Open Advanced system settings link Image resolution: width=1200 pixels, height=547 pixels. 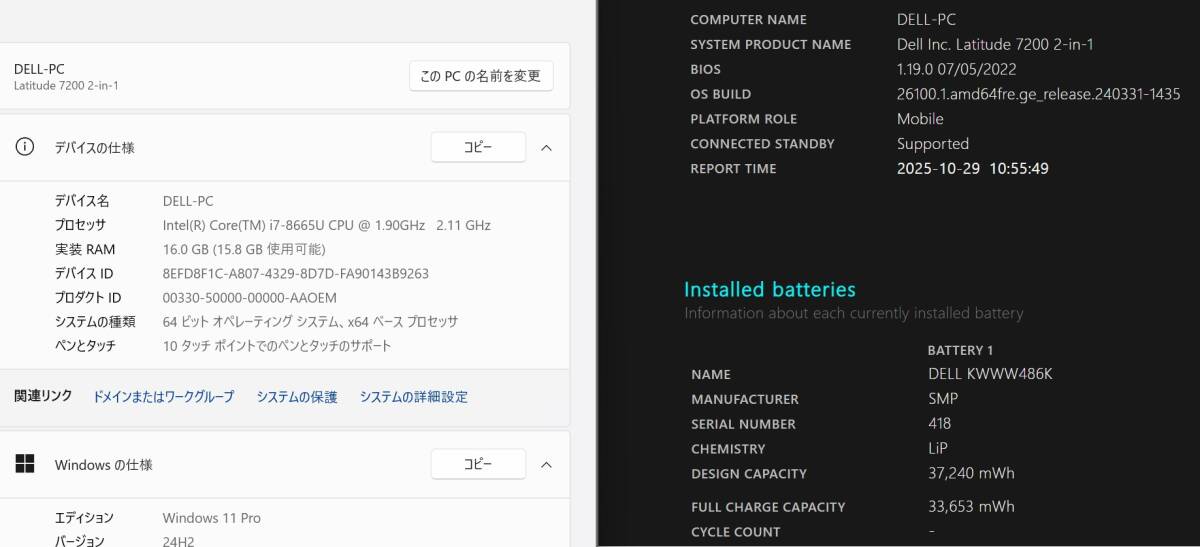pyautogui.click(x=414, y=397)
